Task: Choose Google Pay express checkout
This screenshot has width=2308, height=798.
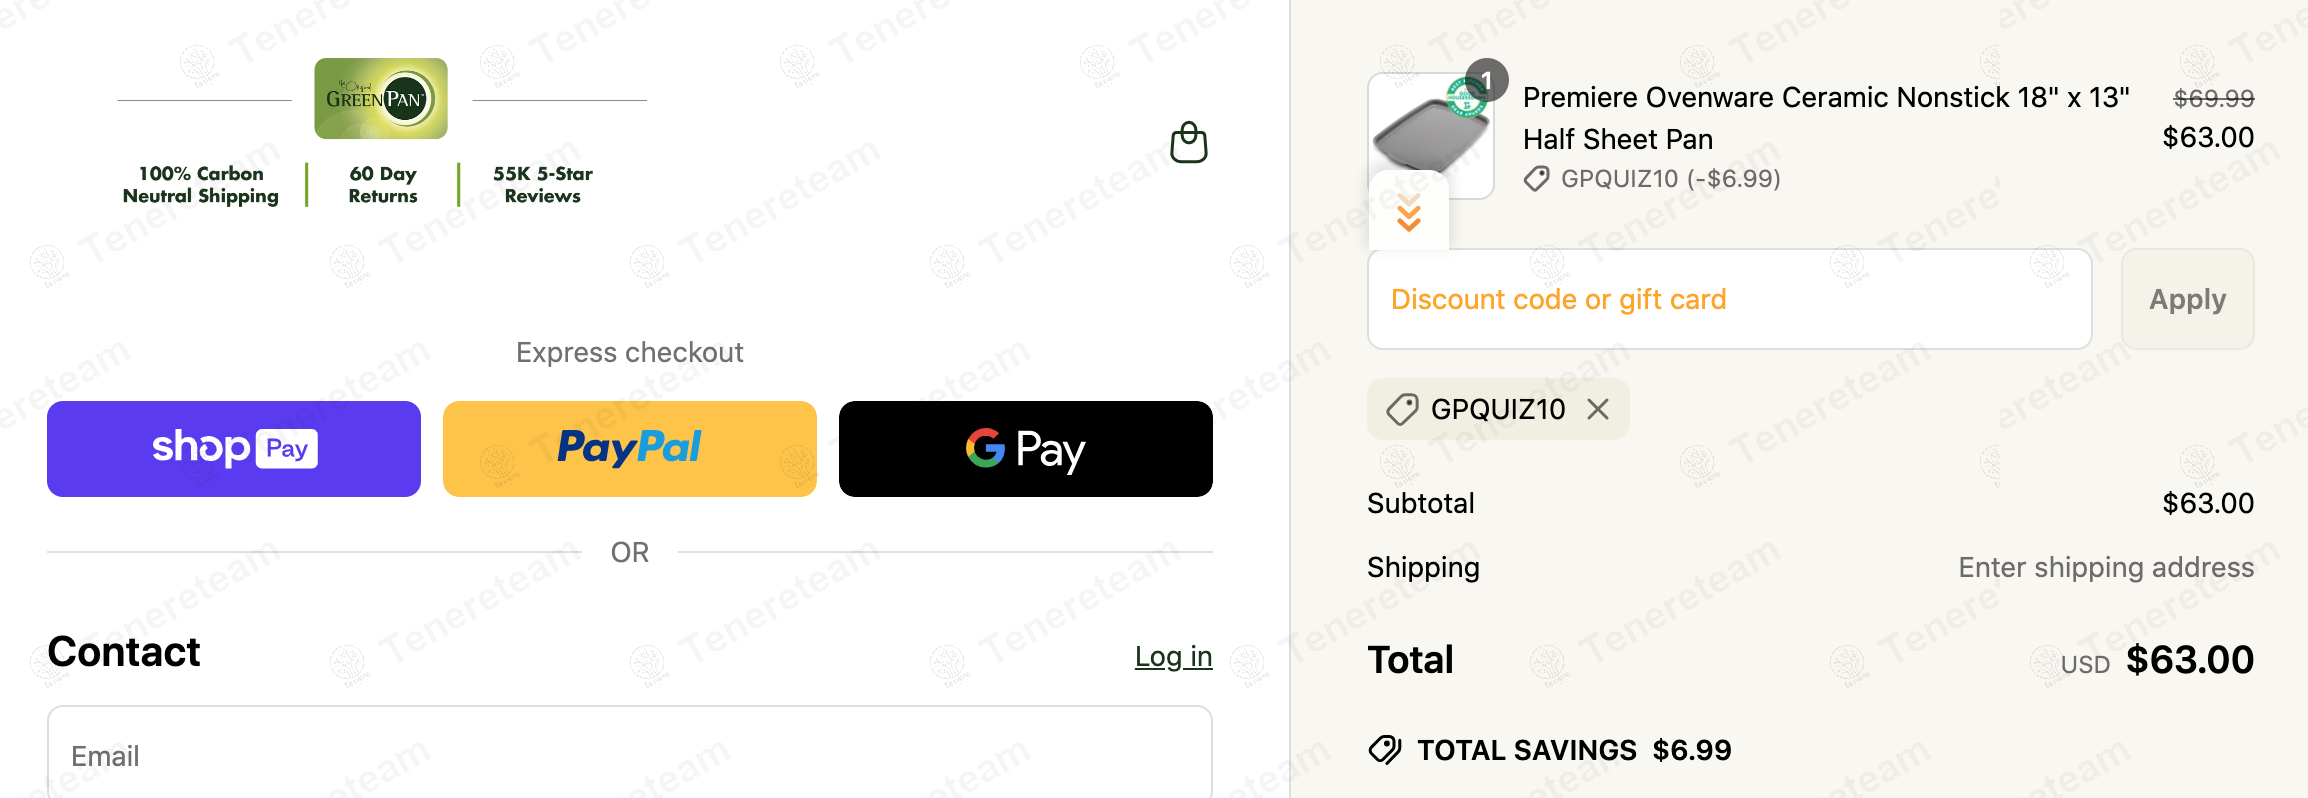Action: click(1026, 449)
